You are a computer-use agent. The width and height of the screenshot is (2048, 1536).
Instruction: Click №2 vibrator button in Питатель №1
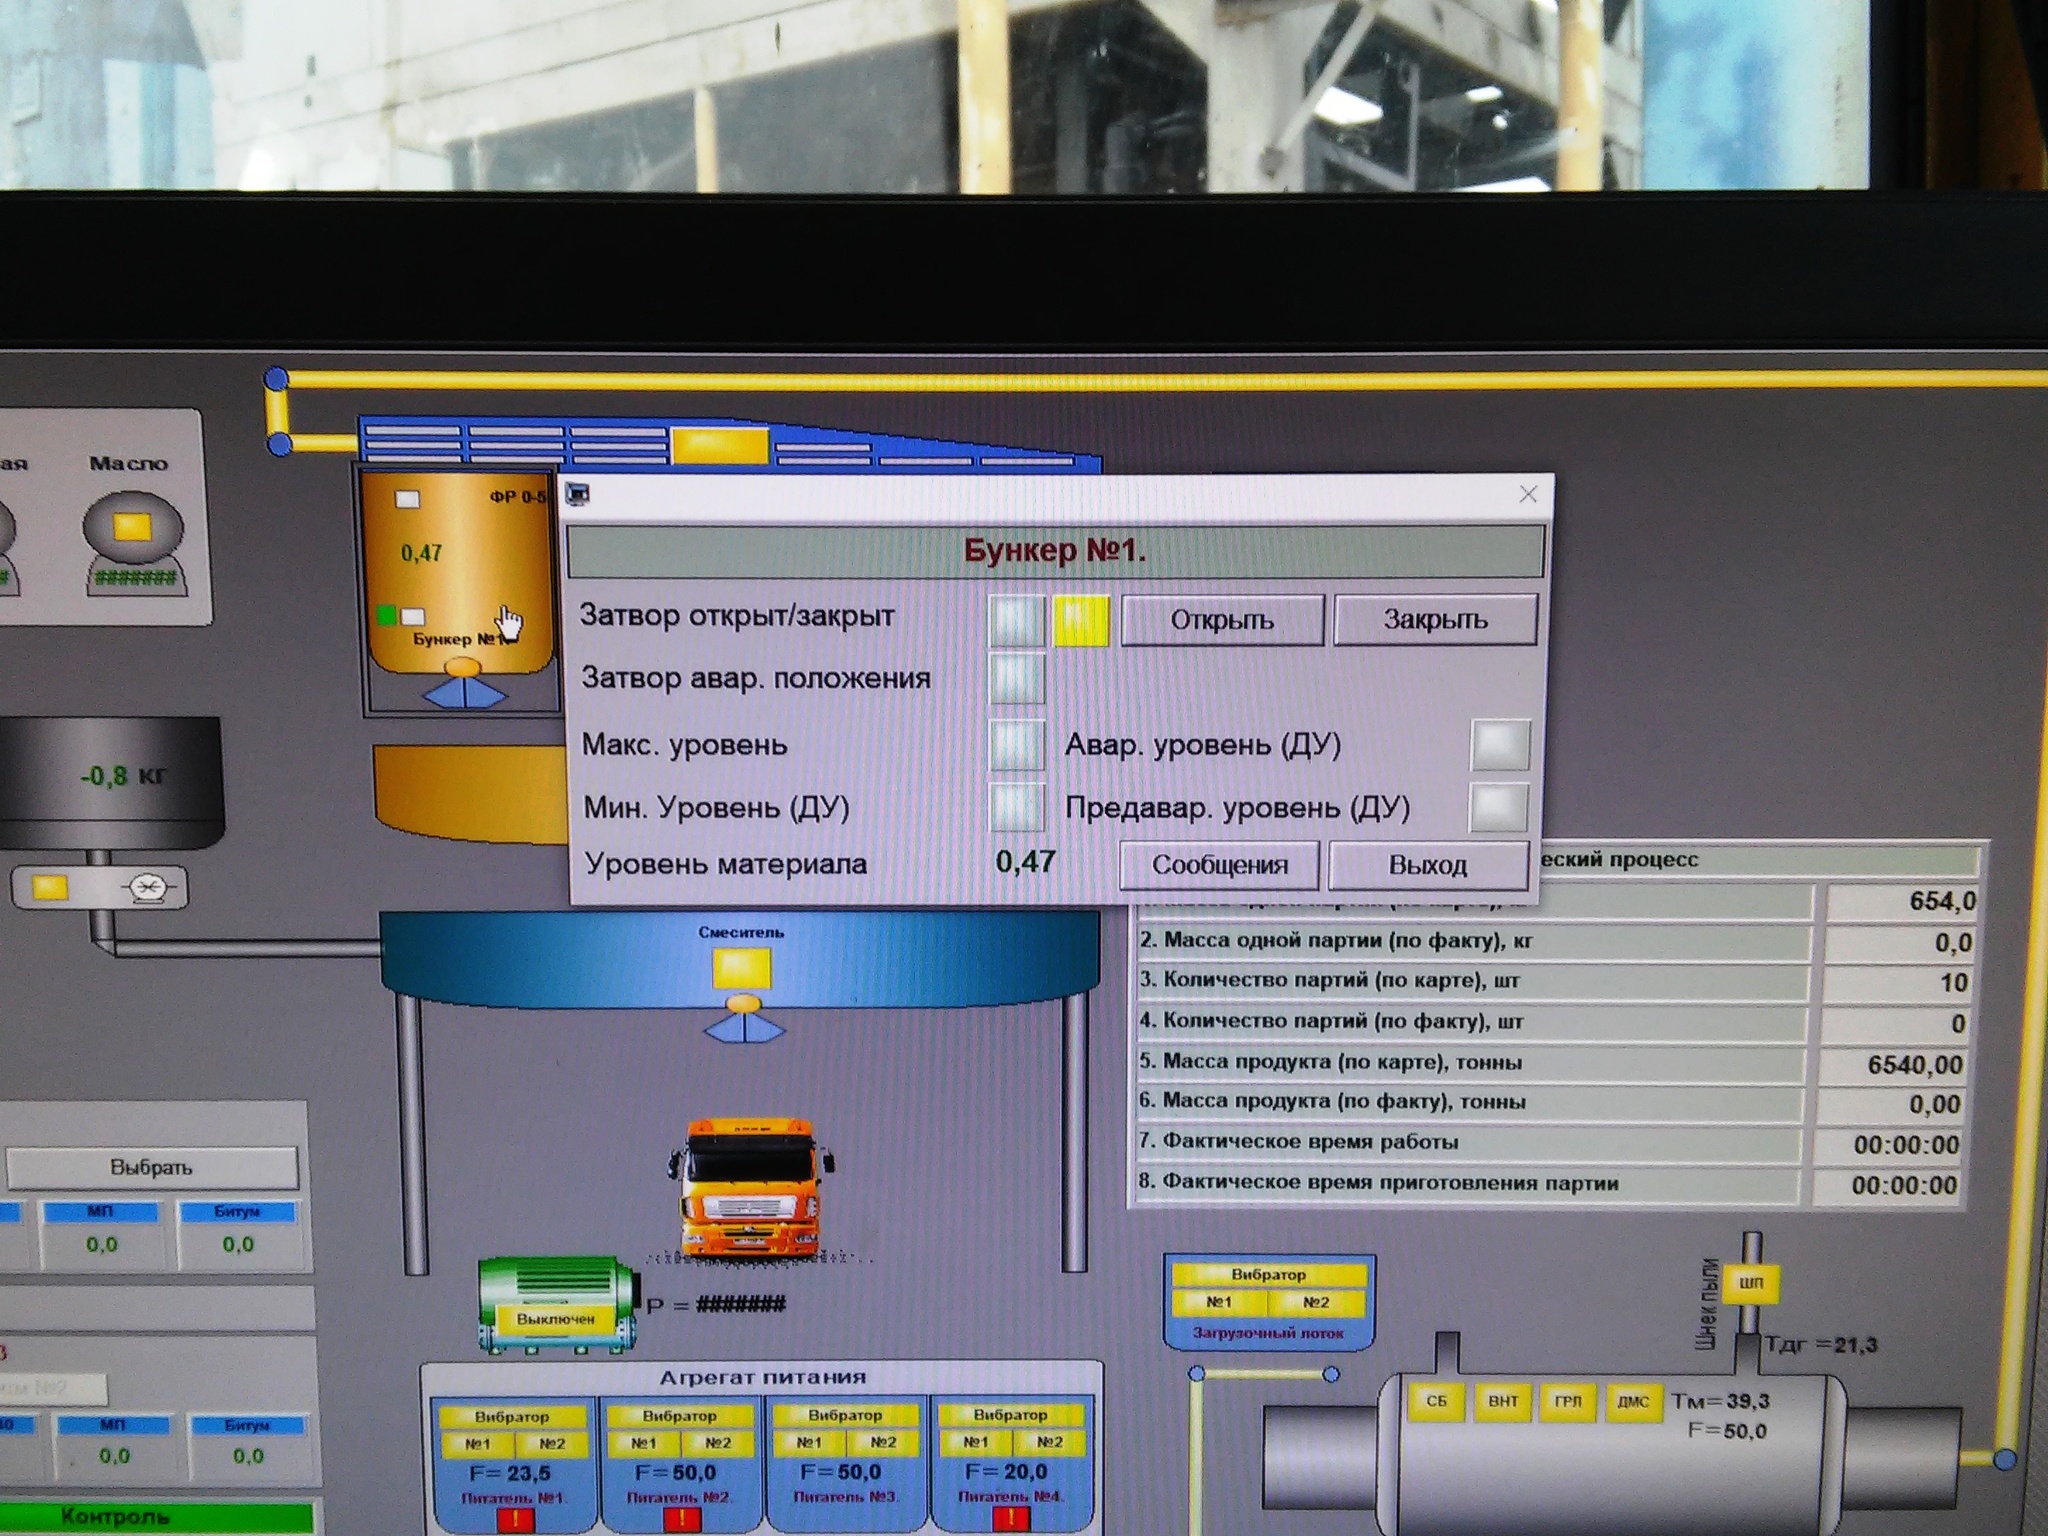[551, 1444]
